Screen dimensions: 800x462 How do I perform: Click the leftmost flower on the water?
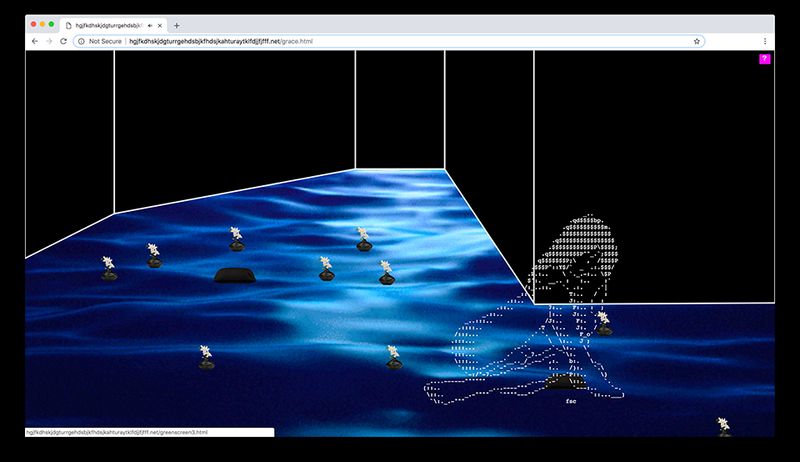tap(109, 267)
